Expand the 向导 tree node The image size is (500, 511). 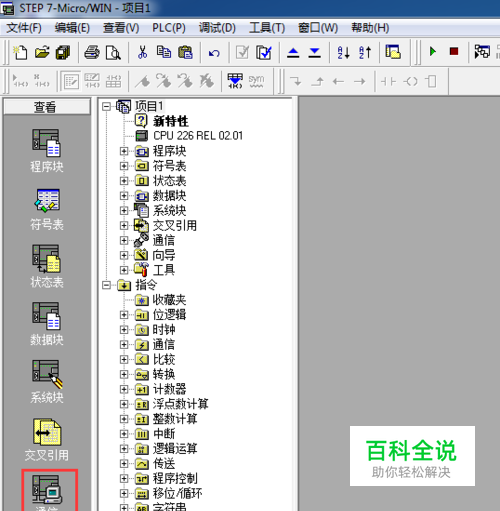click(x=124, y=255)
